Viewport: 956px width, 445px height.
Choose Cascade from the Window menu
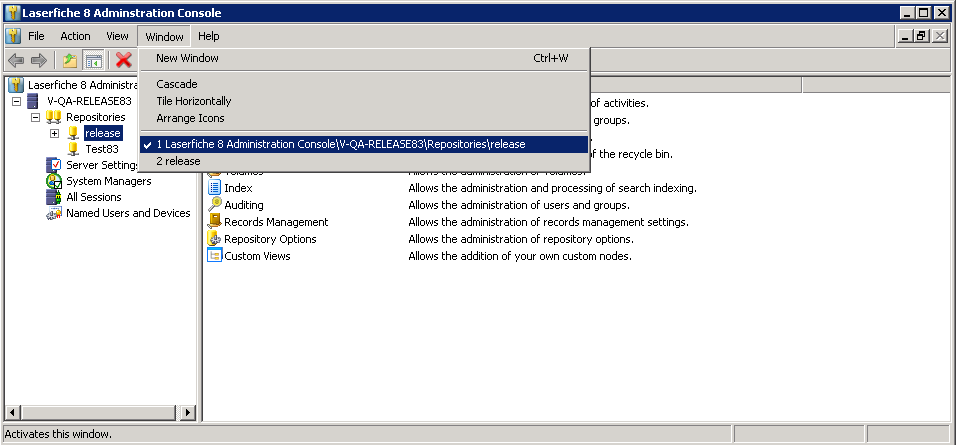coord(365,84)
